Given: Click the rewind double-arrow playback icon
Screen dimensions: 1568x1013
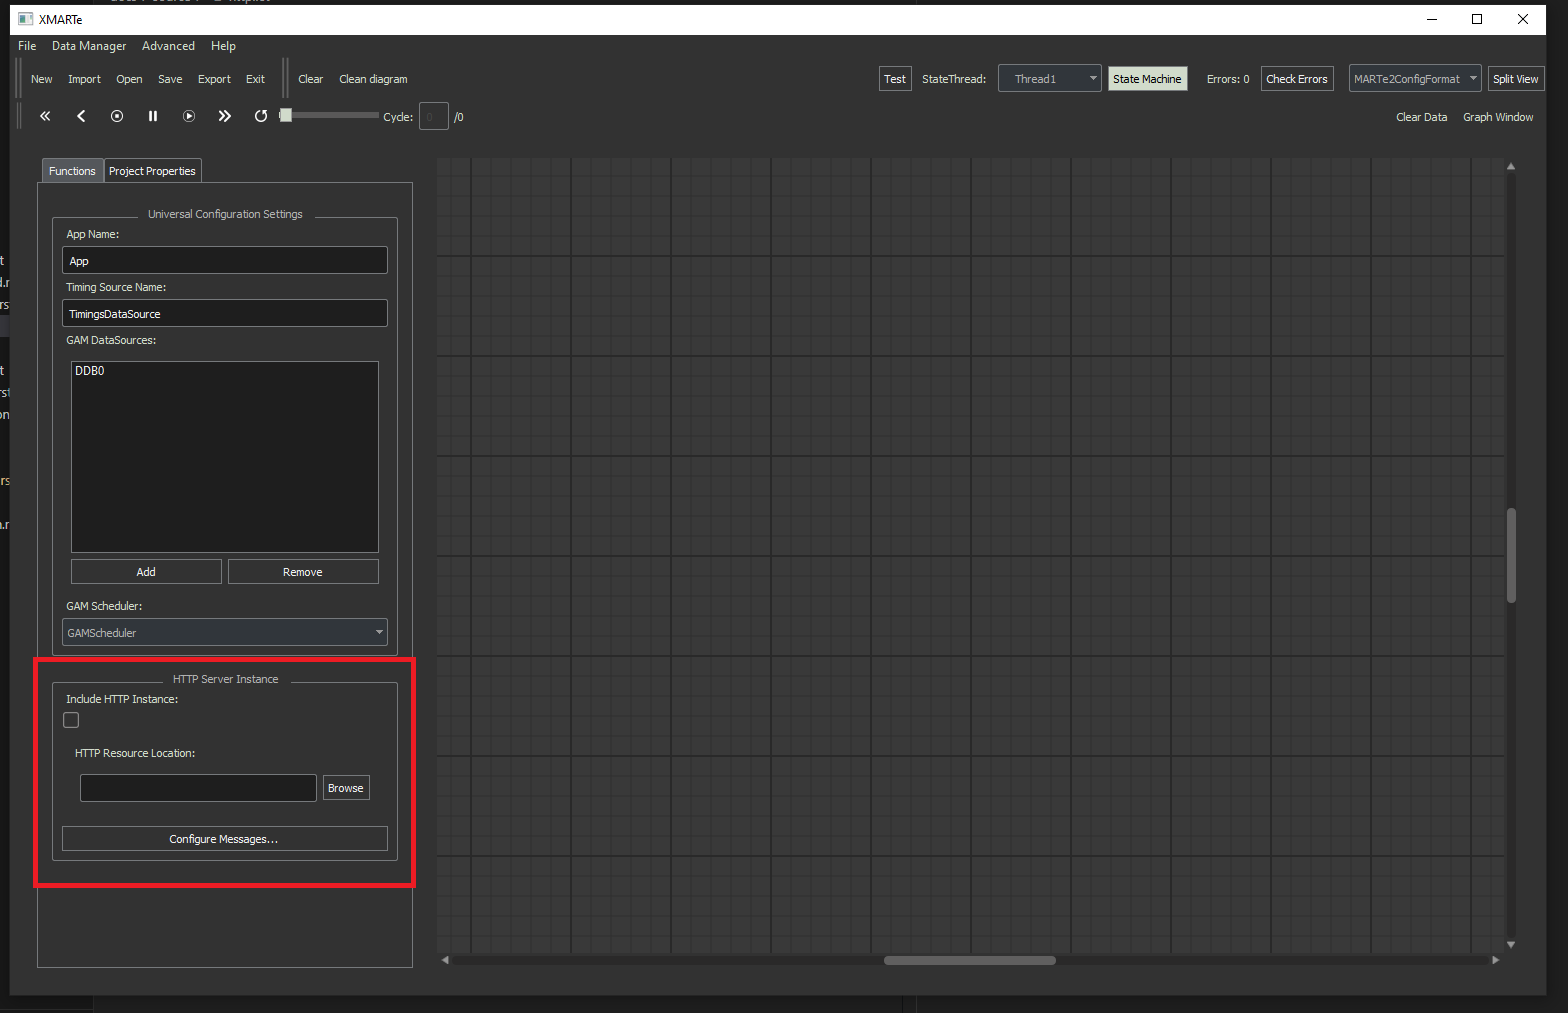Looking at the screenshot, I should click(45, 116).
